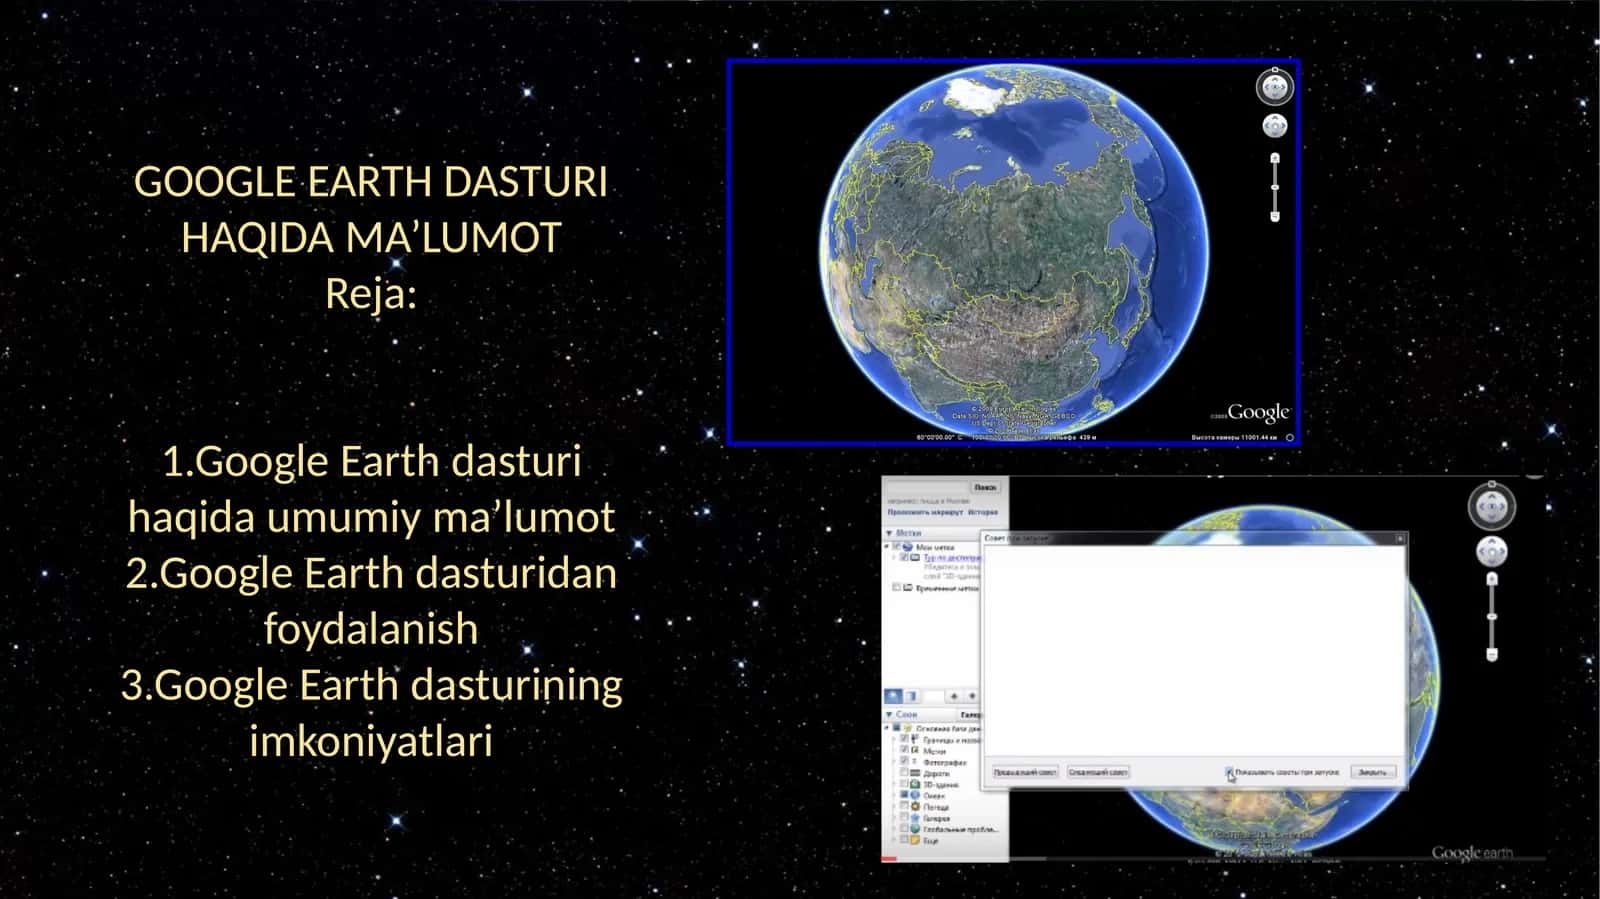Uncheck the Границы и названия layer checkbox
The width and height of the screenshot is (1600, 899).
pos(904,739)
